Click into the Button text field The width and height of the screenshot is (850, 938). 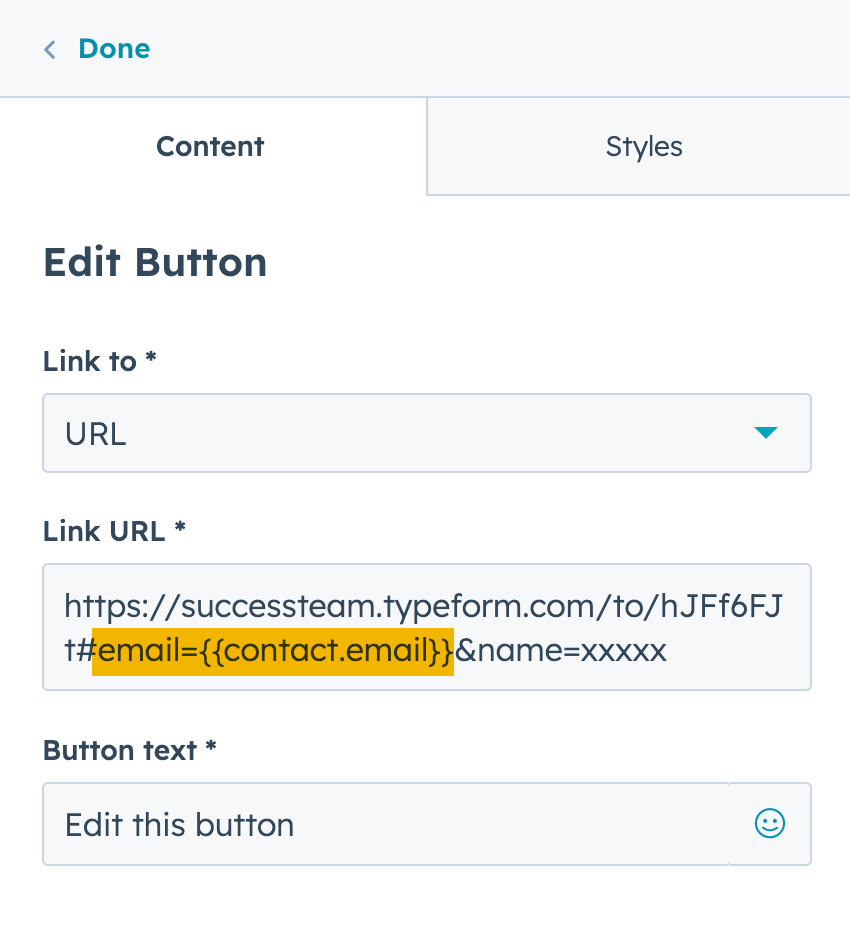coord(386,824)
